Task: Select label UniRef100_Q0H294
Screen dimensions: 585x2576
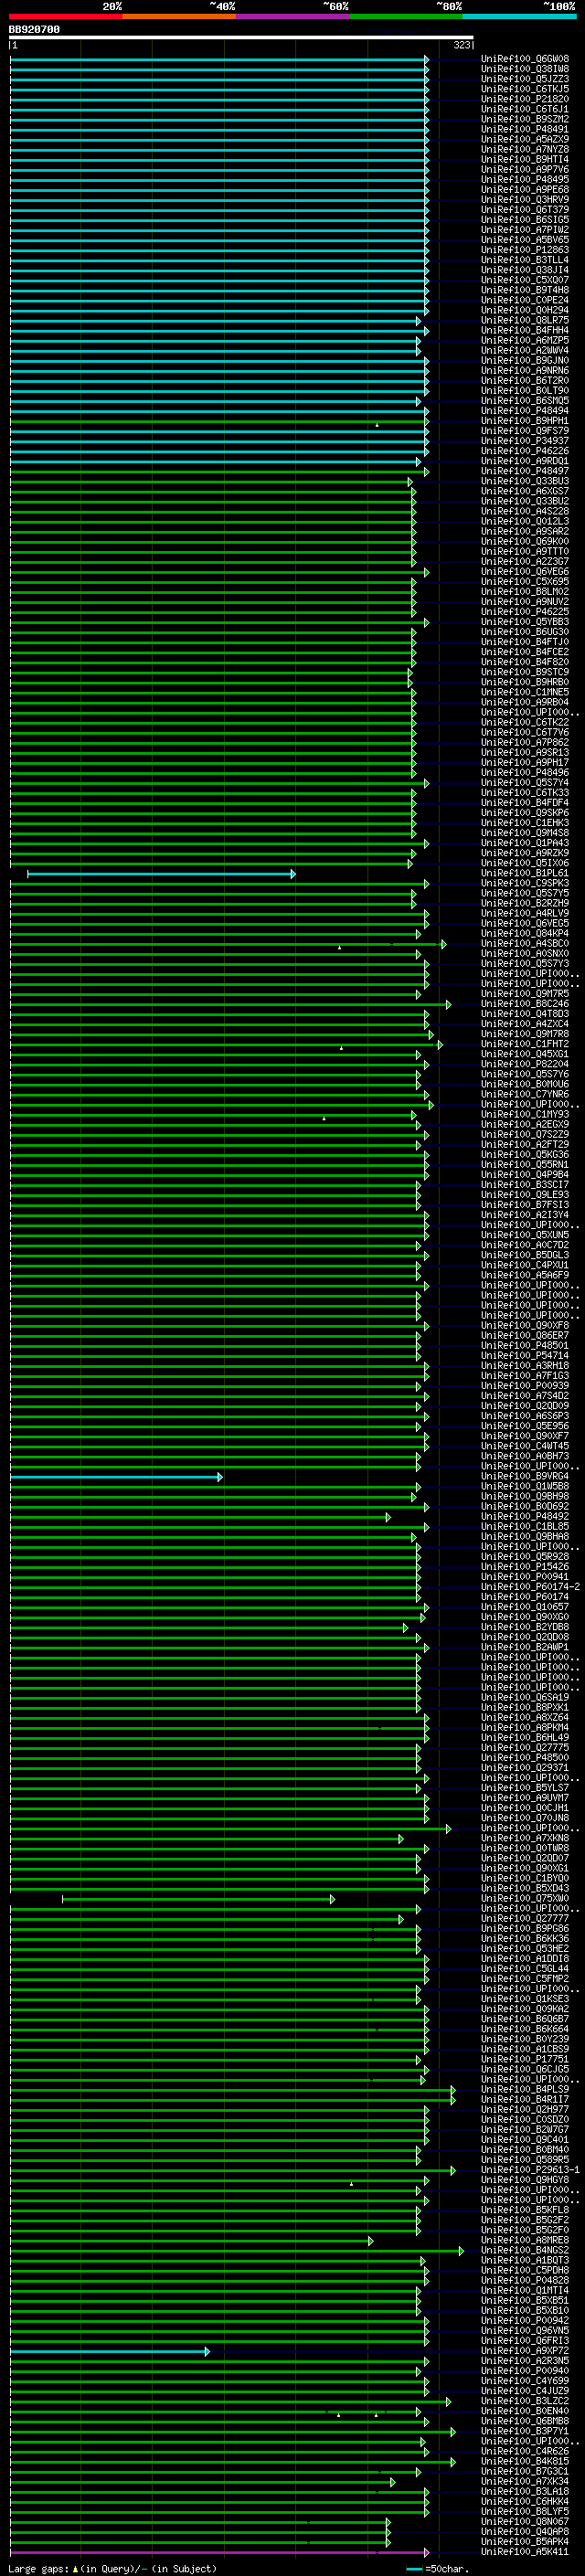Action: [x=525, y=310]
